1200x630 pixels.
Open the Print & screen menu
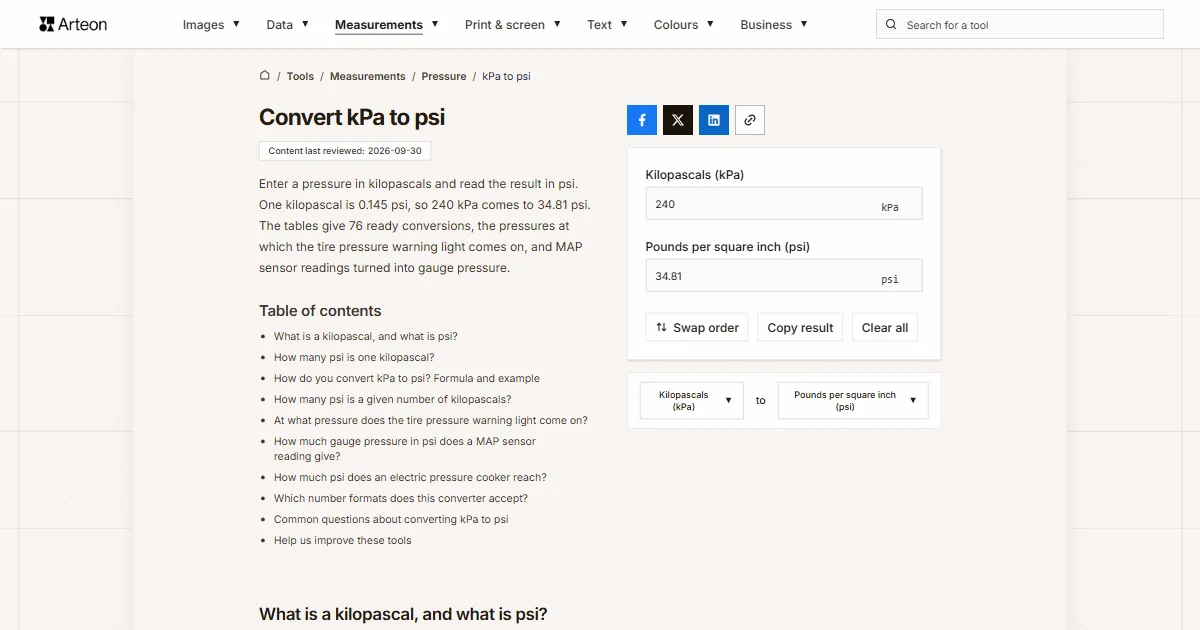[513, 25]
